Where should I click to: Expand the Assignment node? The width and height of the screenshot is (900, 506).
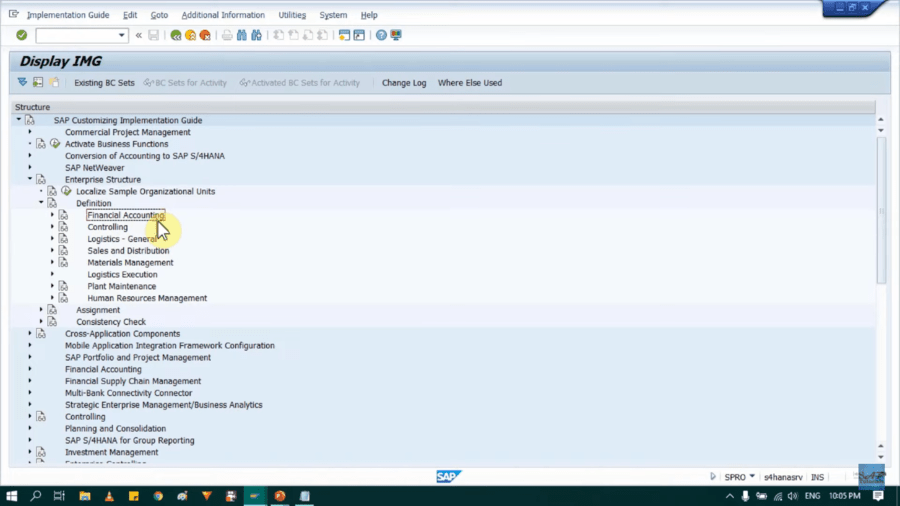pos(41,310)
